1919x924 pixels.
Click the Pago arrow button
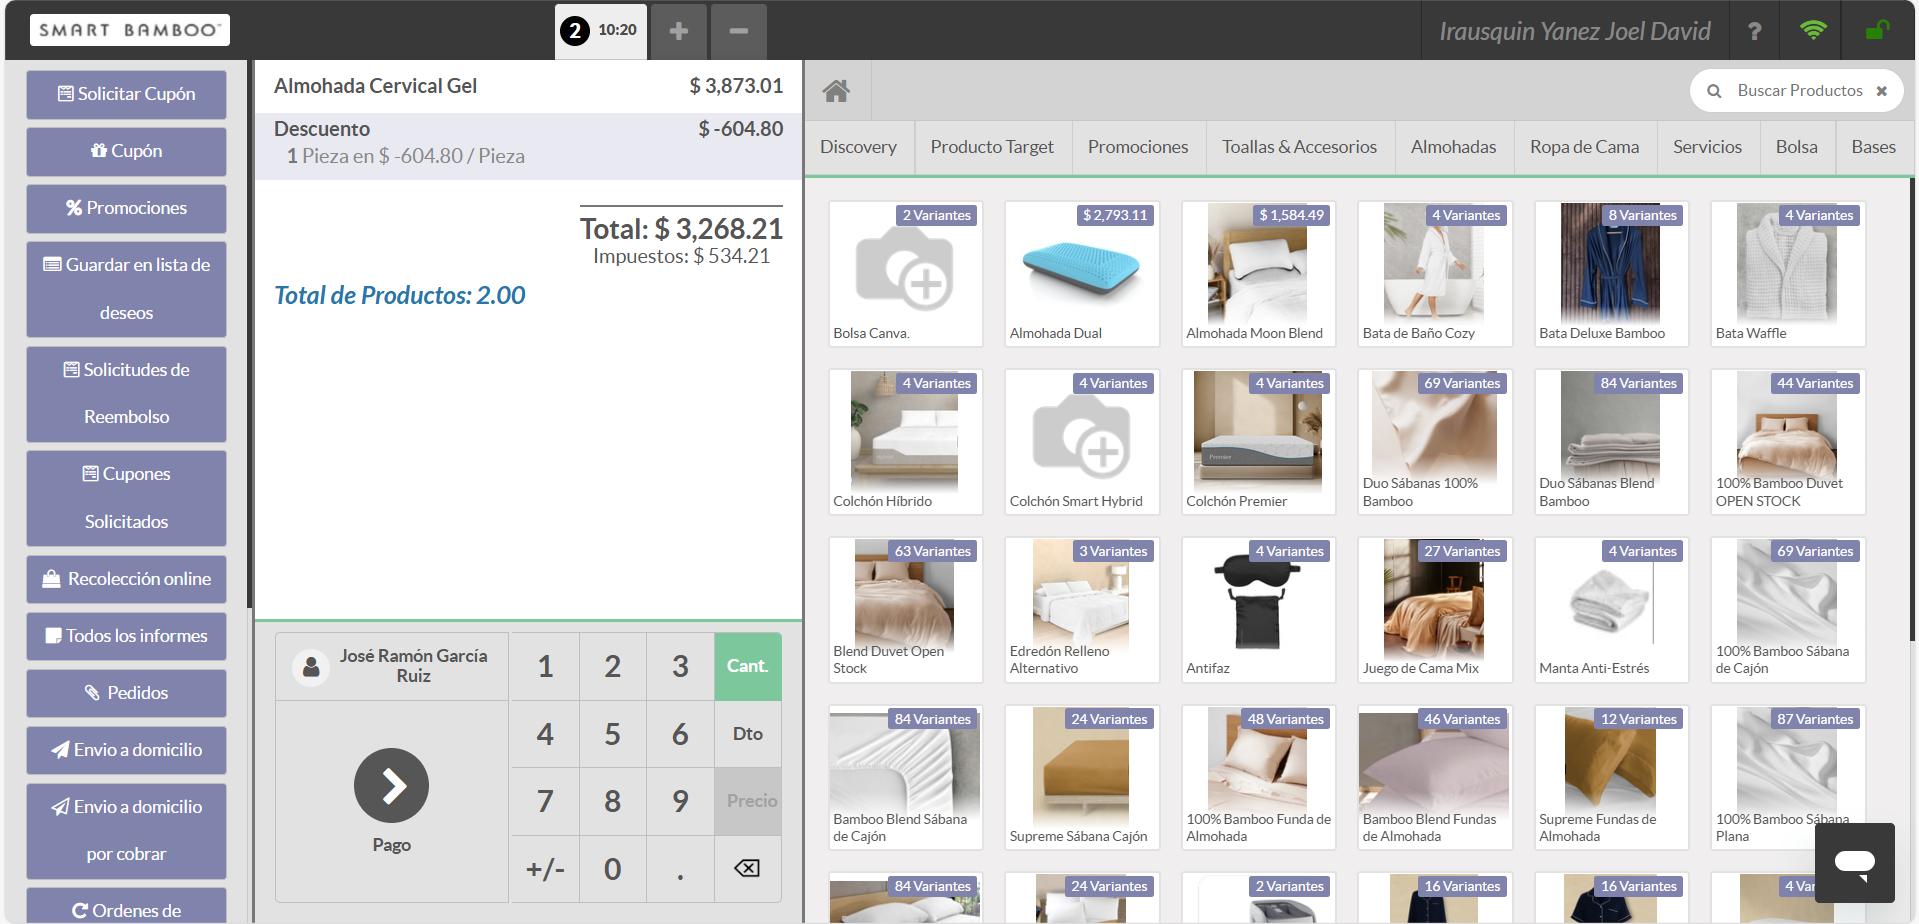click(391, 786)
